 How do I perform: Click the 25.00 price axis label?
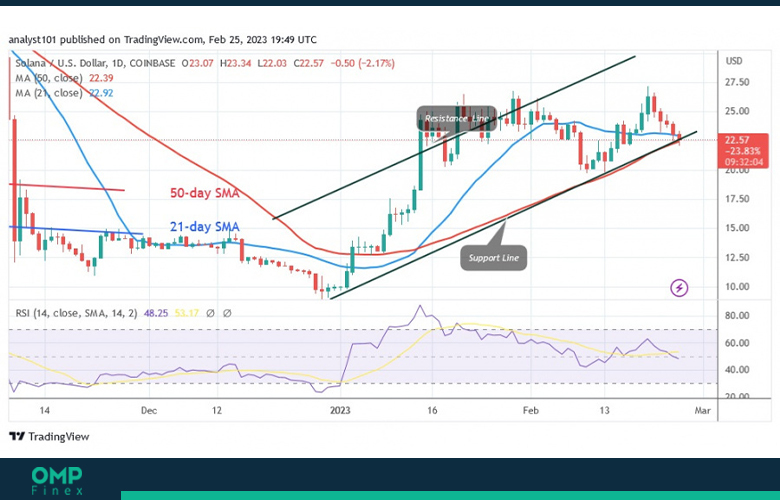pos(737,111)
